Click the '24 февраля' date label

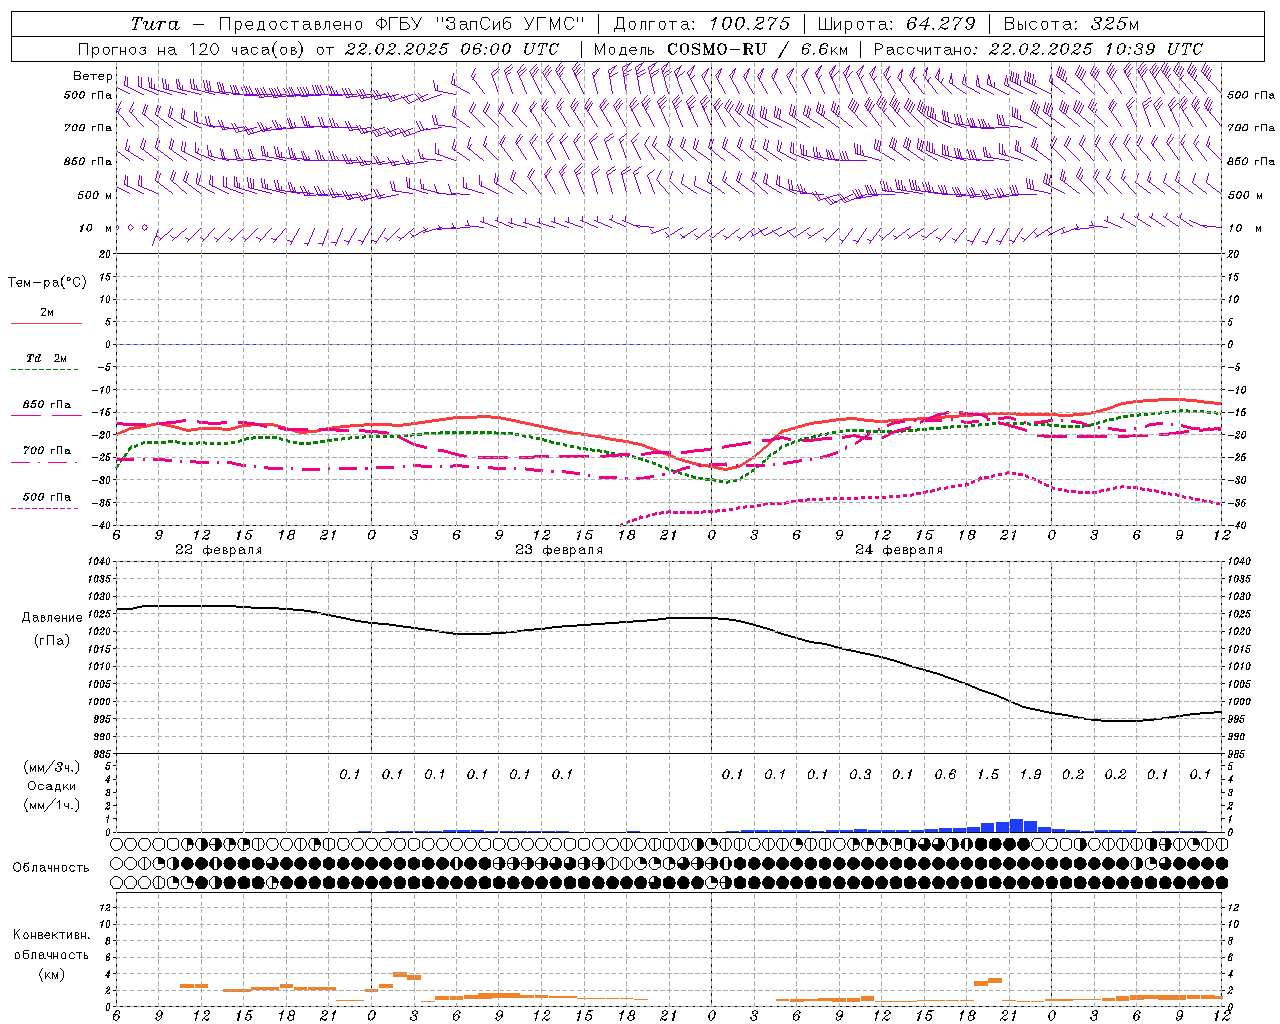(x=899, y=550)
